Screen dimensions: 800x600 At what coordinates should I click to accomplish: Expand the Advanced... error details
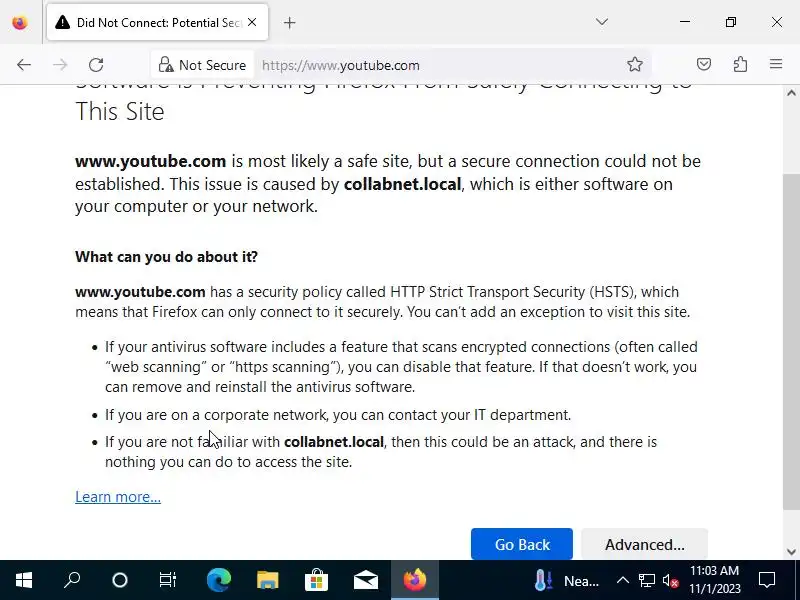click(x=644, y=545)
